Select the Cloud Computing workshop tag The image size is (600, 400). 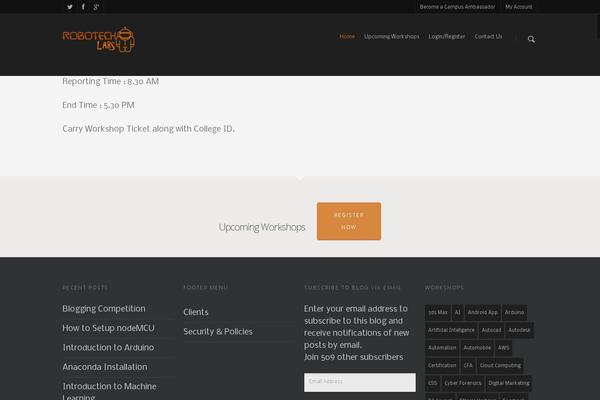click(x=500, y=366)
